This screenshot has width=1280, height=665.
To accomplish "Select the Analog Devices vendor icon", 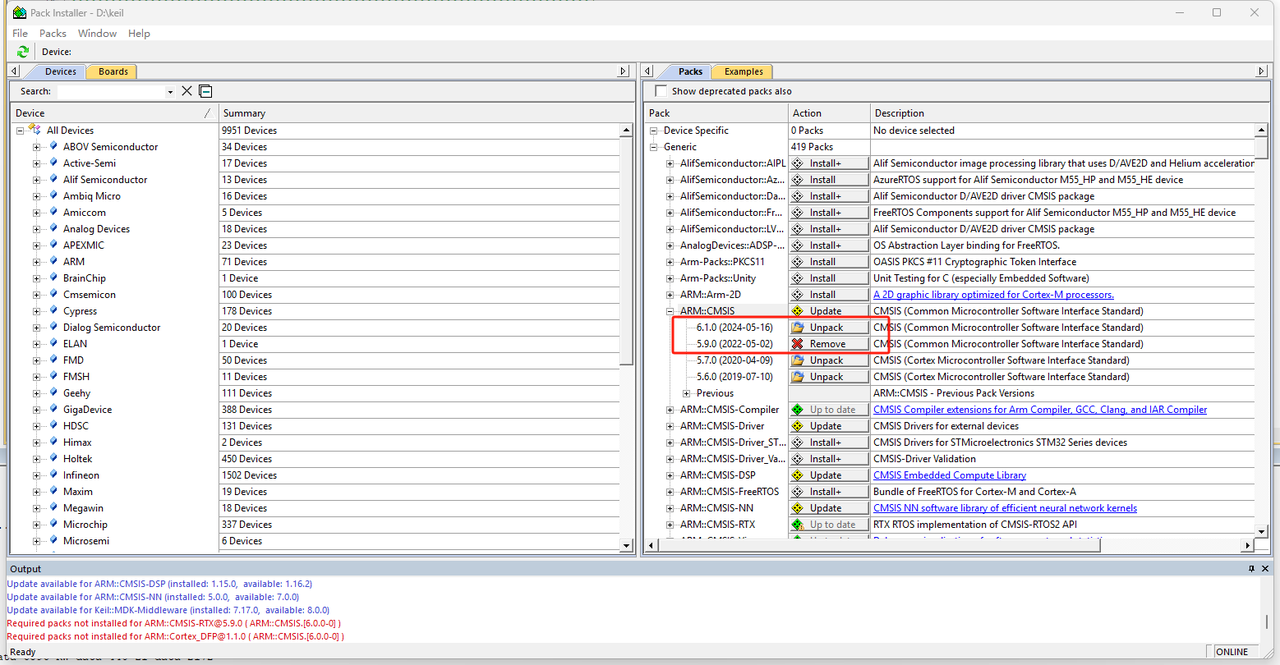I will pyautogui.click(x=53, y=229).
